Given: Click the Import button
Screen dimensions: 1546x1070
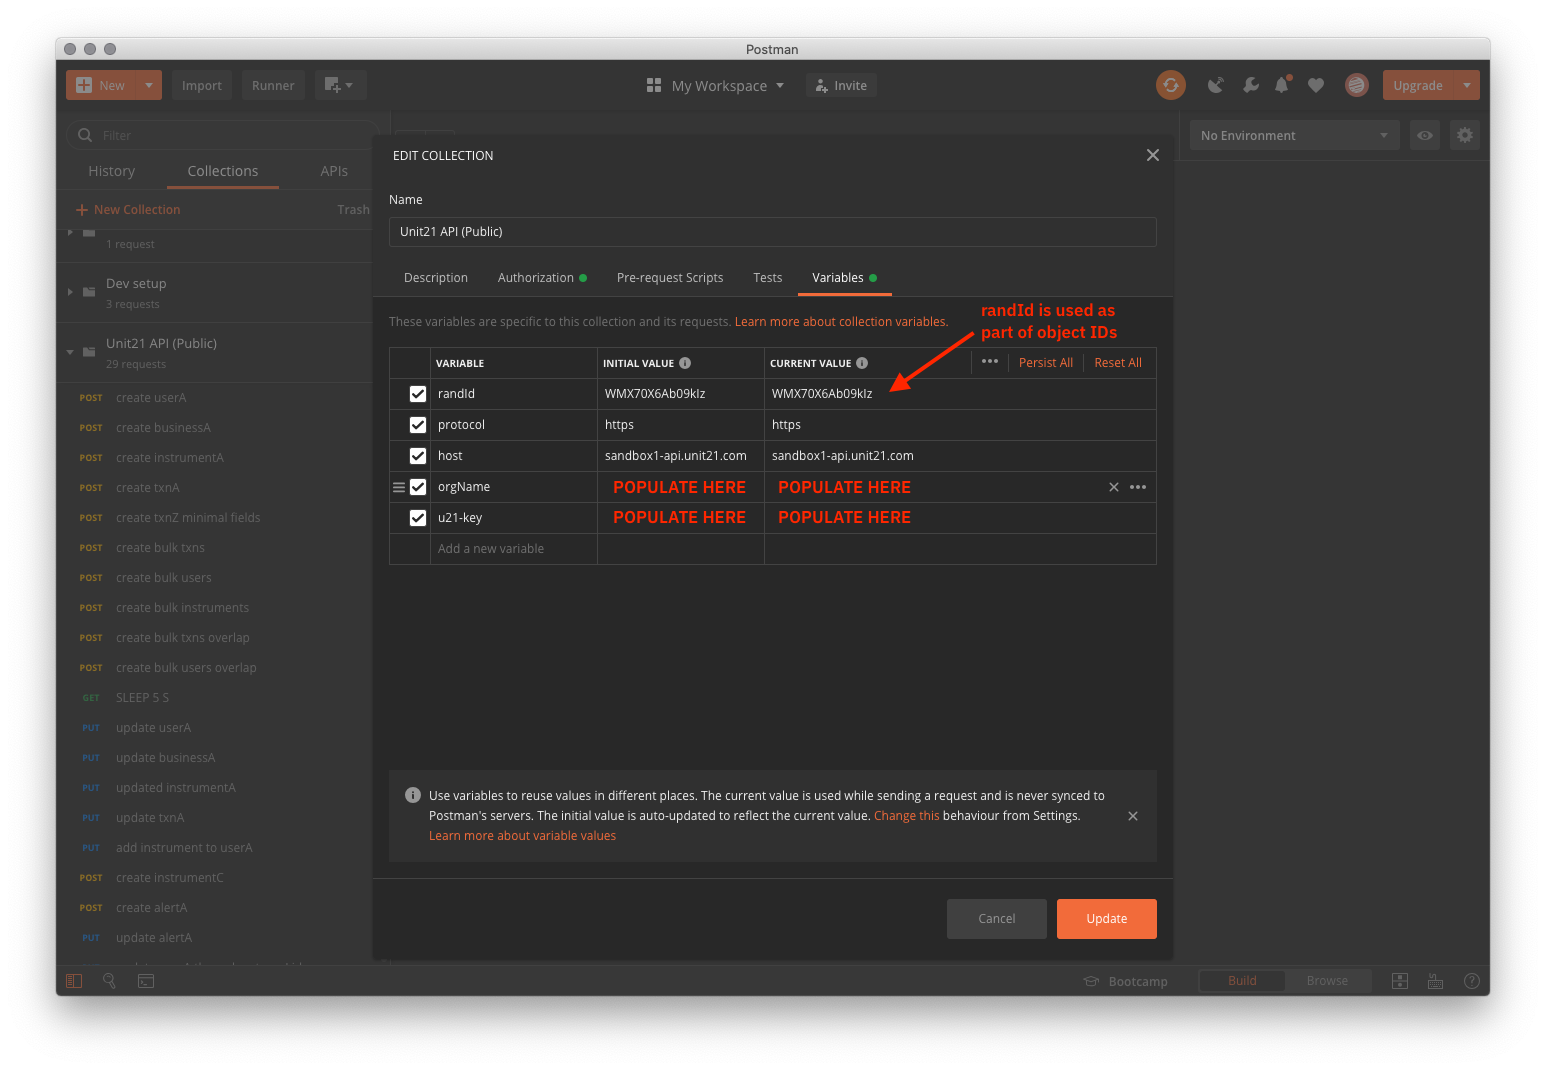Looking at the screenshot, I should pyautogui.click(x=202, y=85).
